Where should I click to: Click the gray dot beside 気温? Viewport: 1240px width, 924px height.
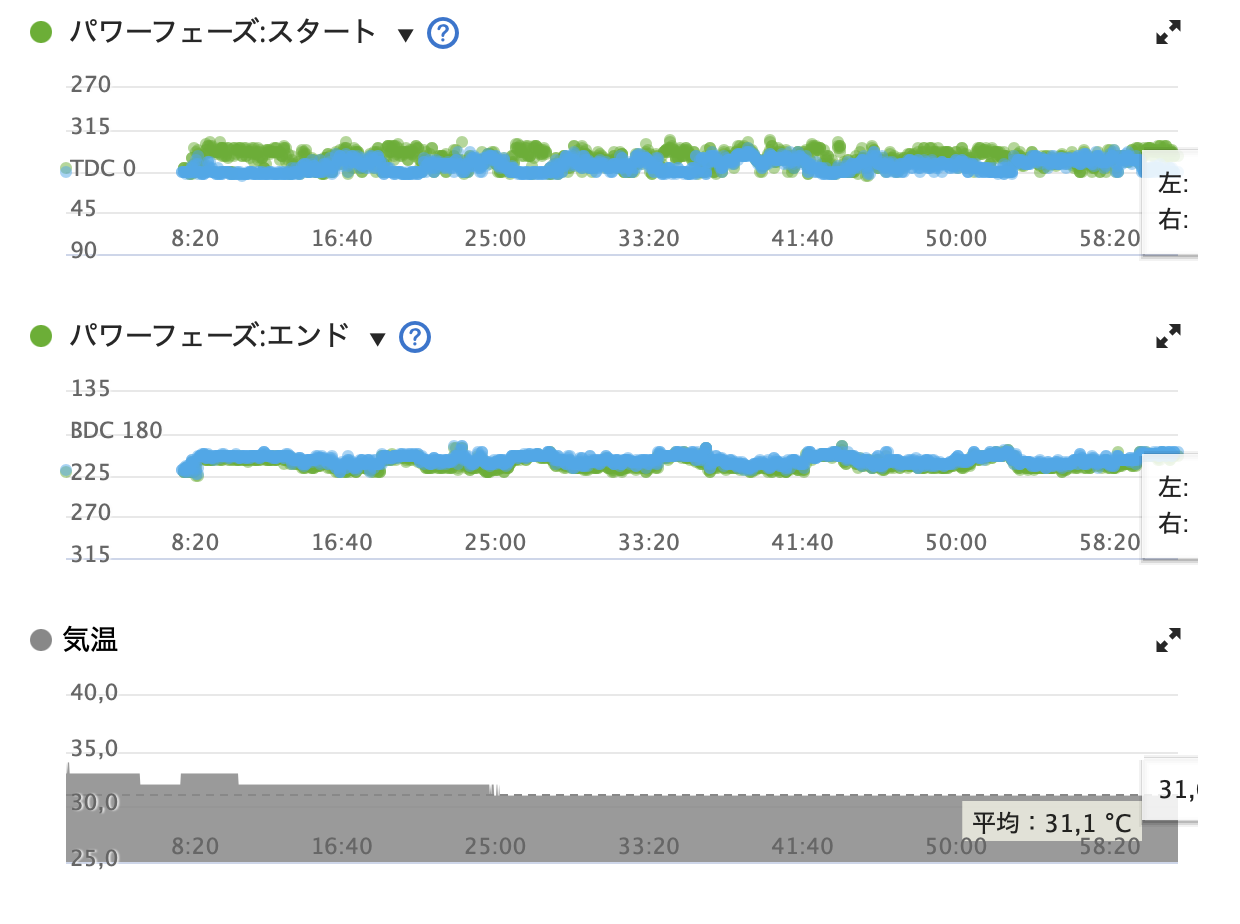[41, 640]
